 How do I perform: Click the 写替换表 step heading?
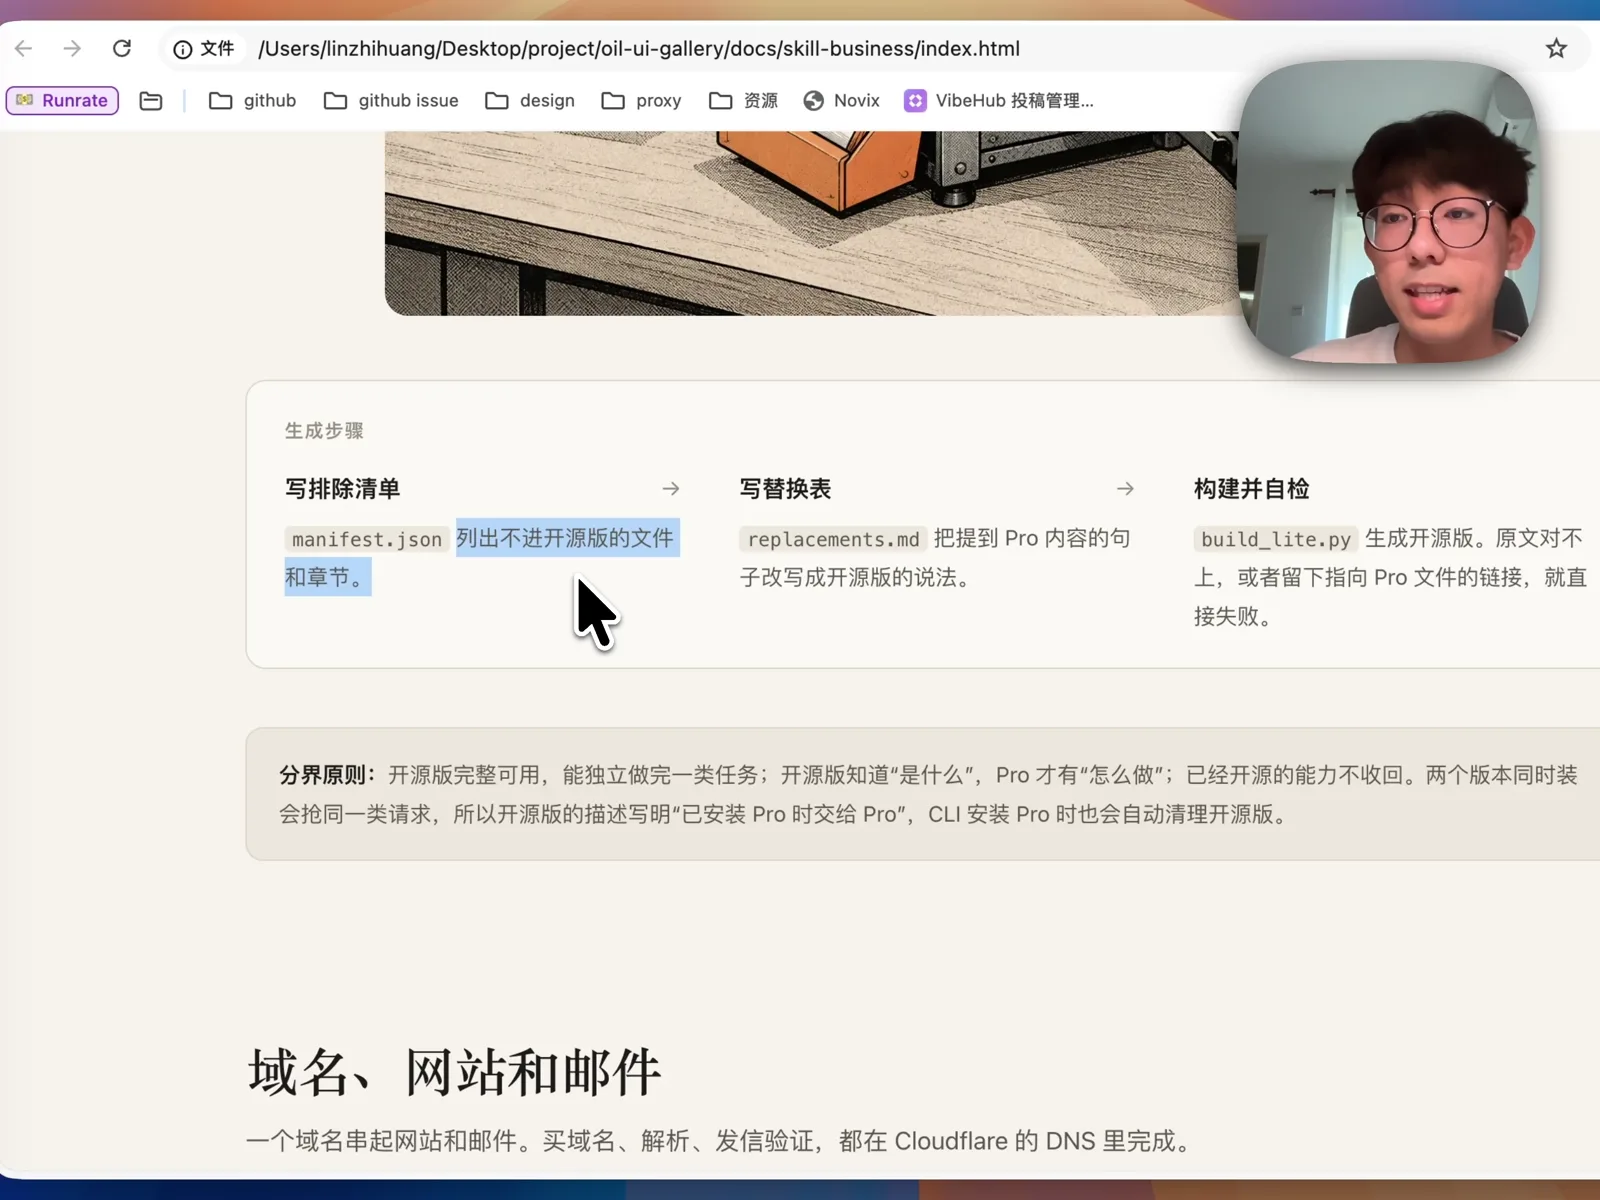785,489
